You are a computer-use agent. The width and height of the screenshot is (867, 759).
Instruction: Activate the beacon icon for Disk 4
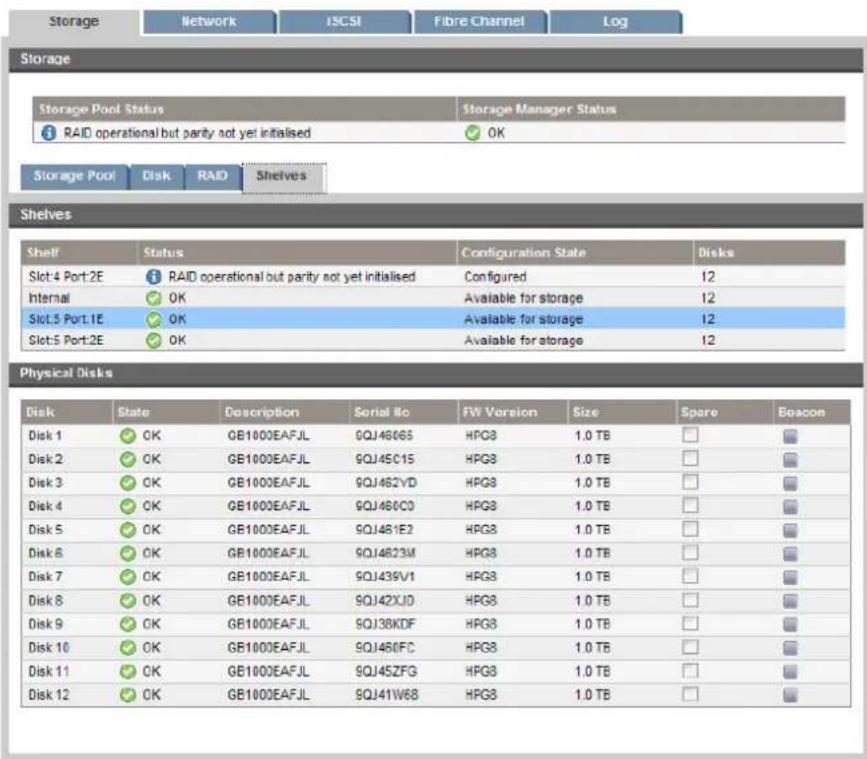pyautogui.click(x=790, y=507)
